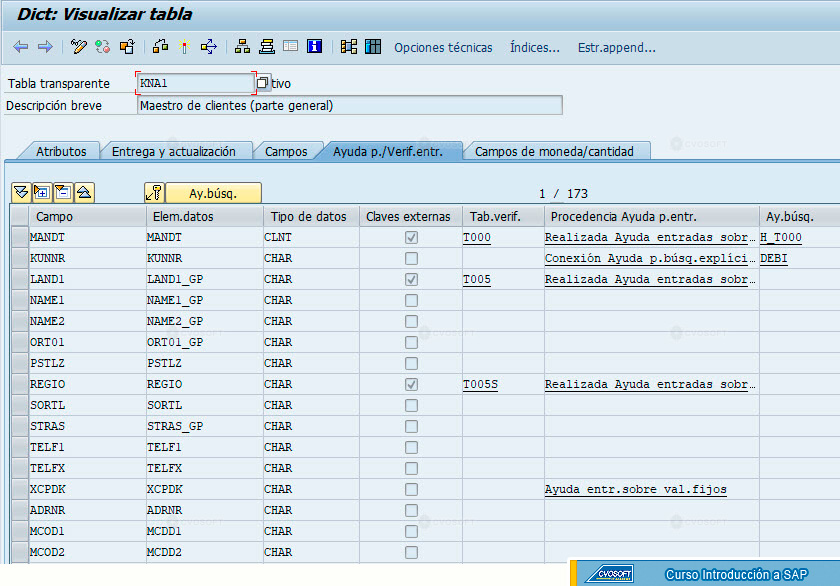The width and height of the screenshot is (840, 586).
Task: Toggle display/change mode pencil icon
Action: click(x=78, y=47)
